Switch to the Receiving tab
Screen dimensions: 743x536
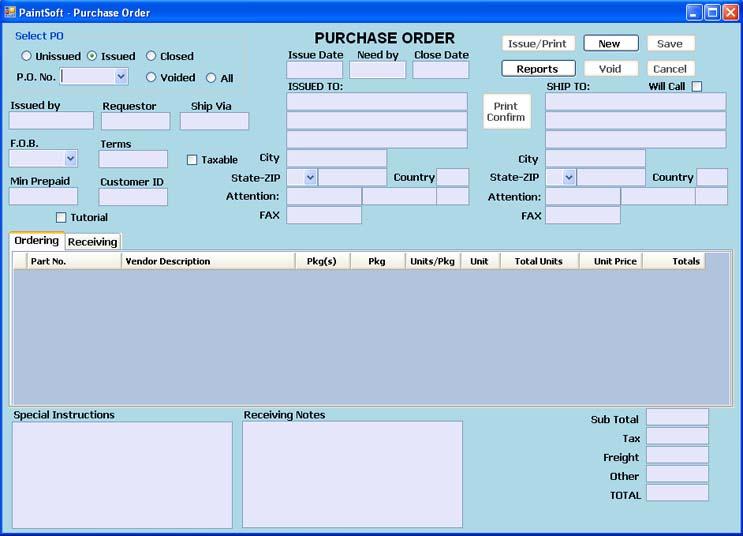click(92, 242)
